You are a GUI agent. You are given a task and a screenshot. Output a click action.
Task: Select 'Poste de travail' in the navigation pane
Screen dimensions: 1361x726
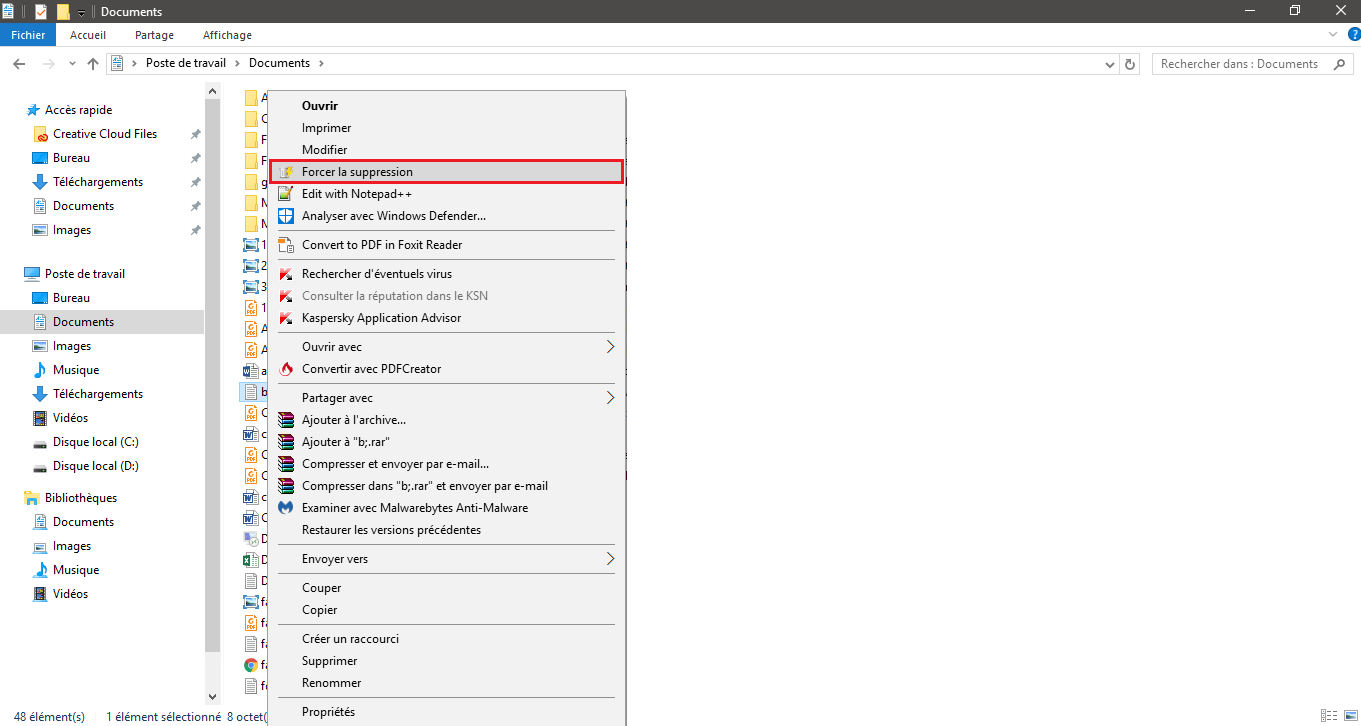click(84, 274)
